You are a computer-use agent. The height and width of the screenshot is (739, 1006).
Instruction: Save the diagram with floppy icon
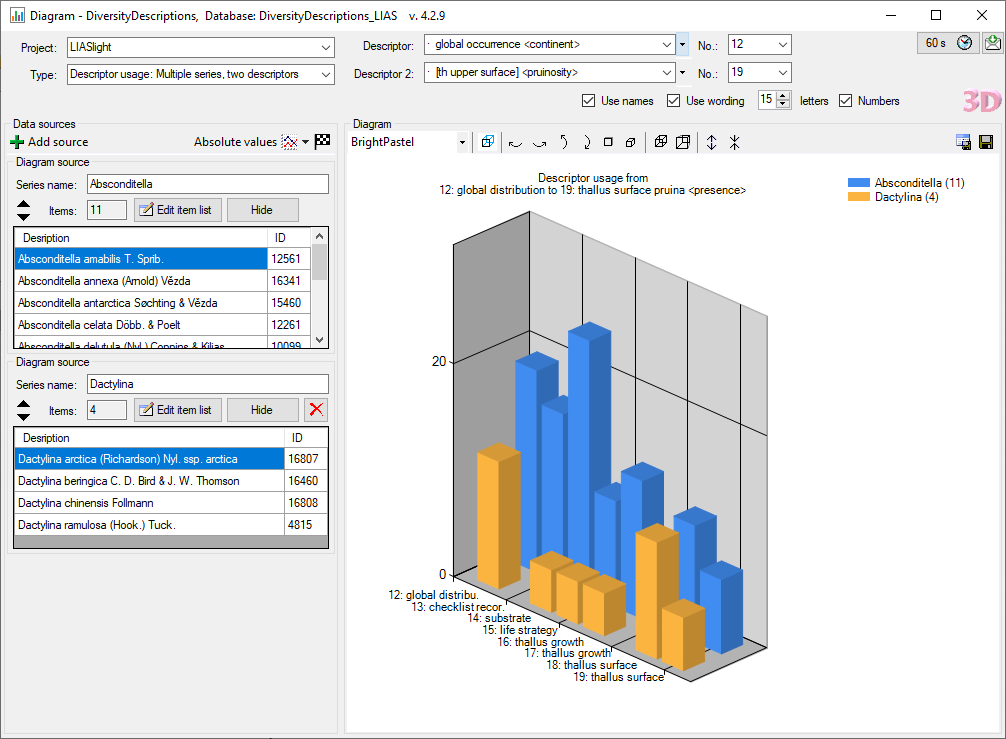986,142
